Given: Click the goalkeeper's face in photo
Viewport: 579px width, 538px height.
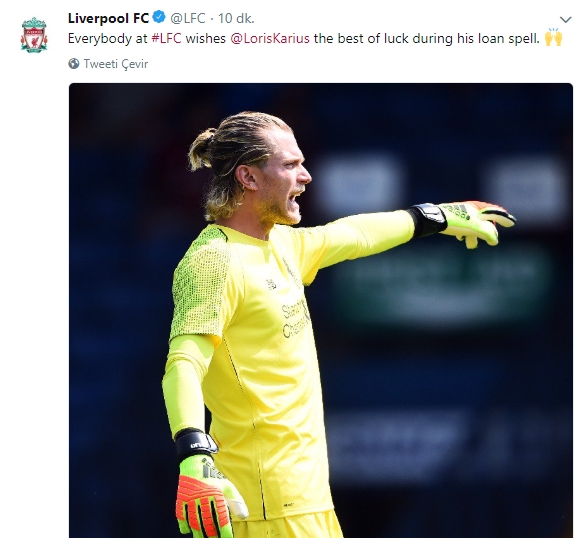Looking at the screenshot, I should [x=282, y=185].
